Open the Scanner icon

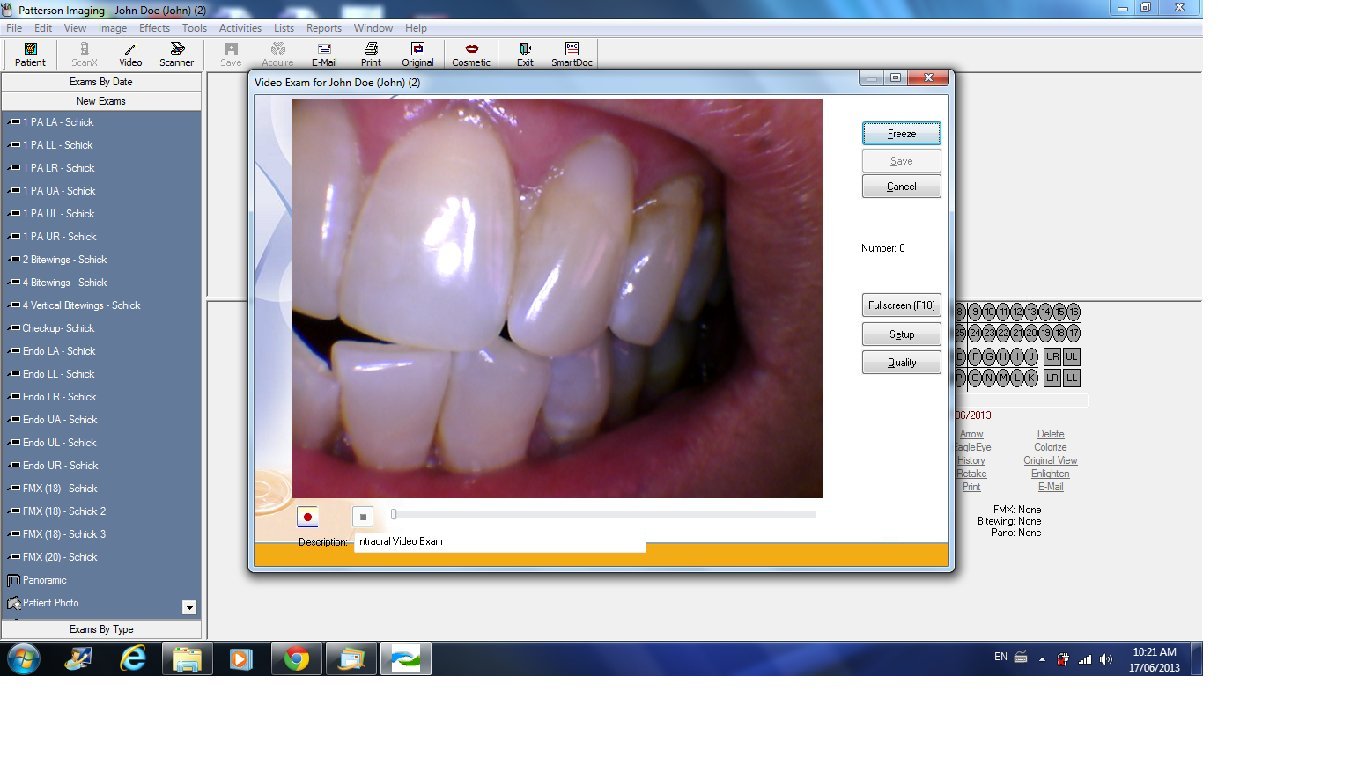(176, 54)
